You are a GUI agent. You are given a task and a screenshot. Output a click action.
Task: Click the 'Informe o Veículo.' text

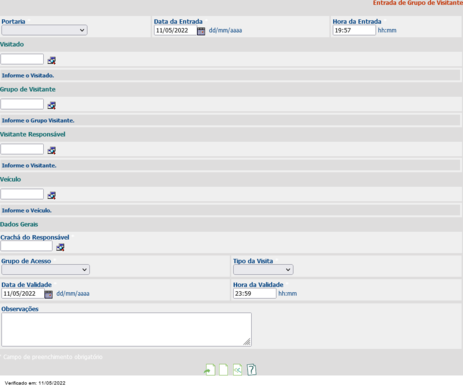click(27, 210)
